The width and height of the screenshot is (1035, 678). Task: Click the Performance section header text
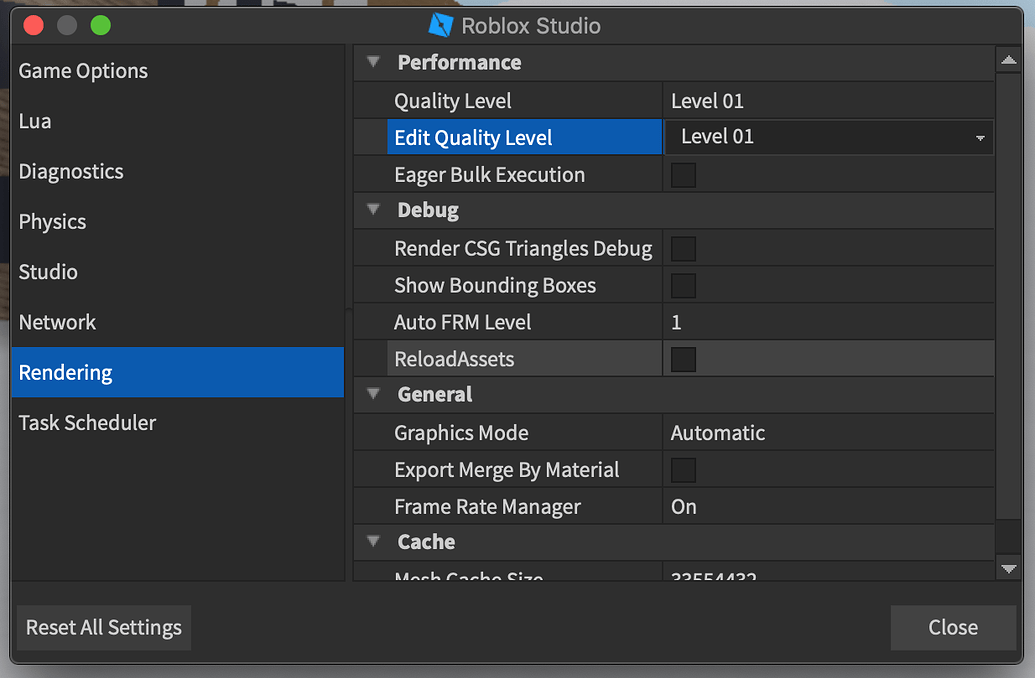click(459, 62)
